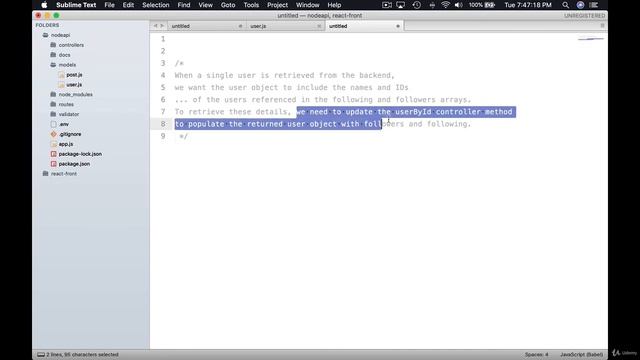The height and width of the screenshot is (360, 640).
Task: Toggle side bar icon in status bar
Action: click(41, 355)
